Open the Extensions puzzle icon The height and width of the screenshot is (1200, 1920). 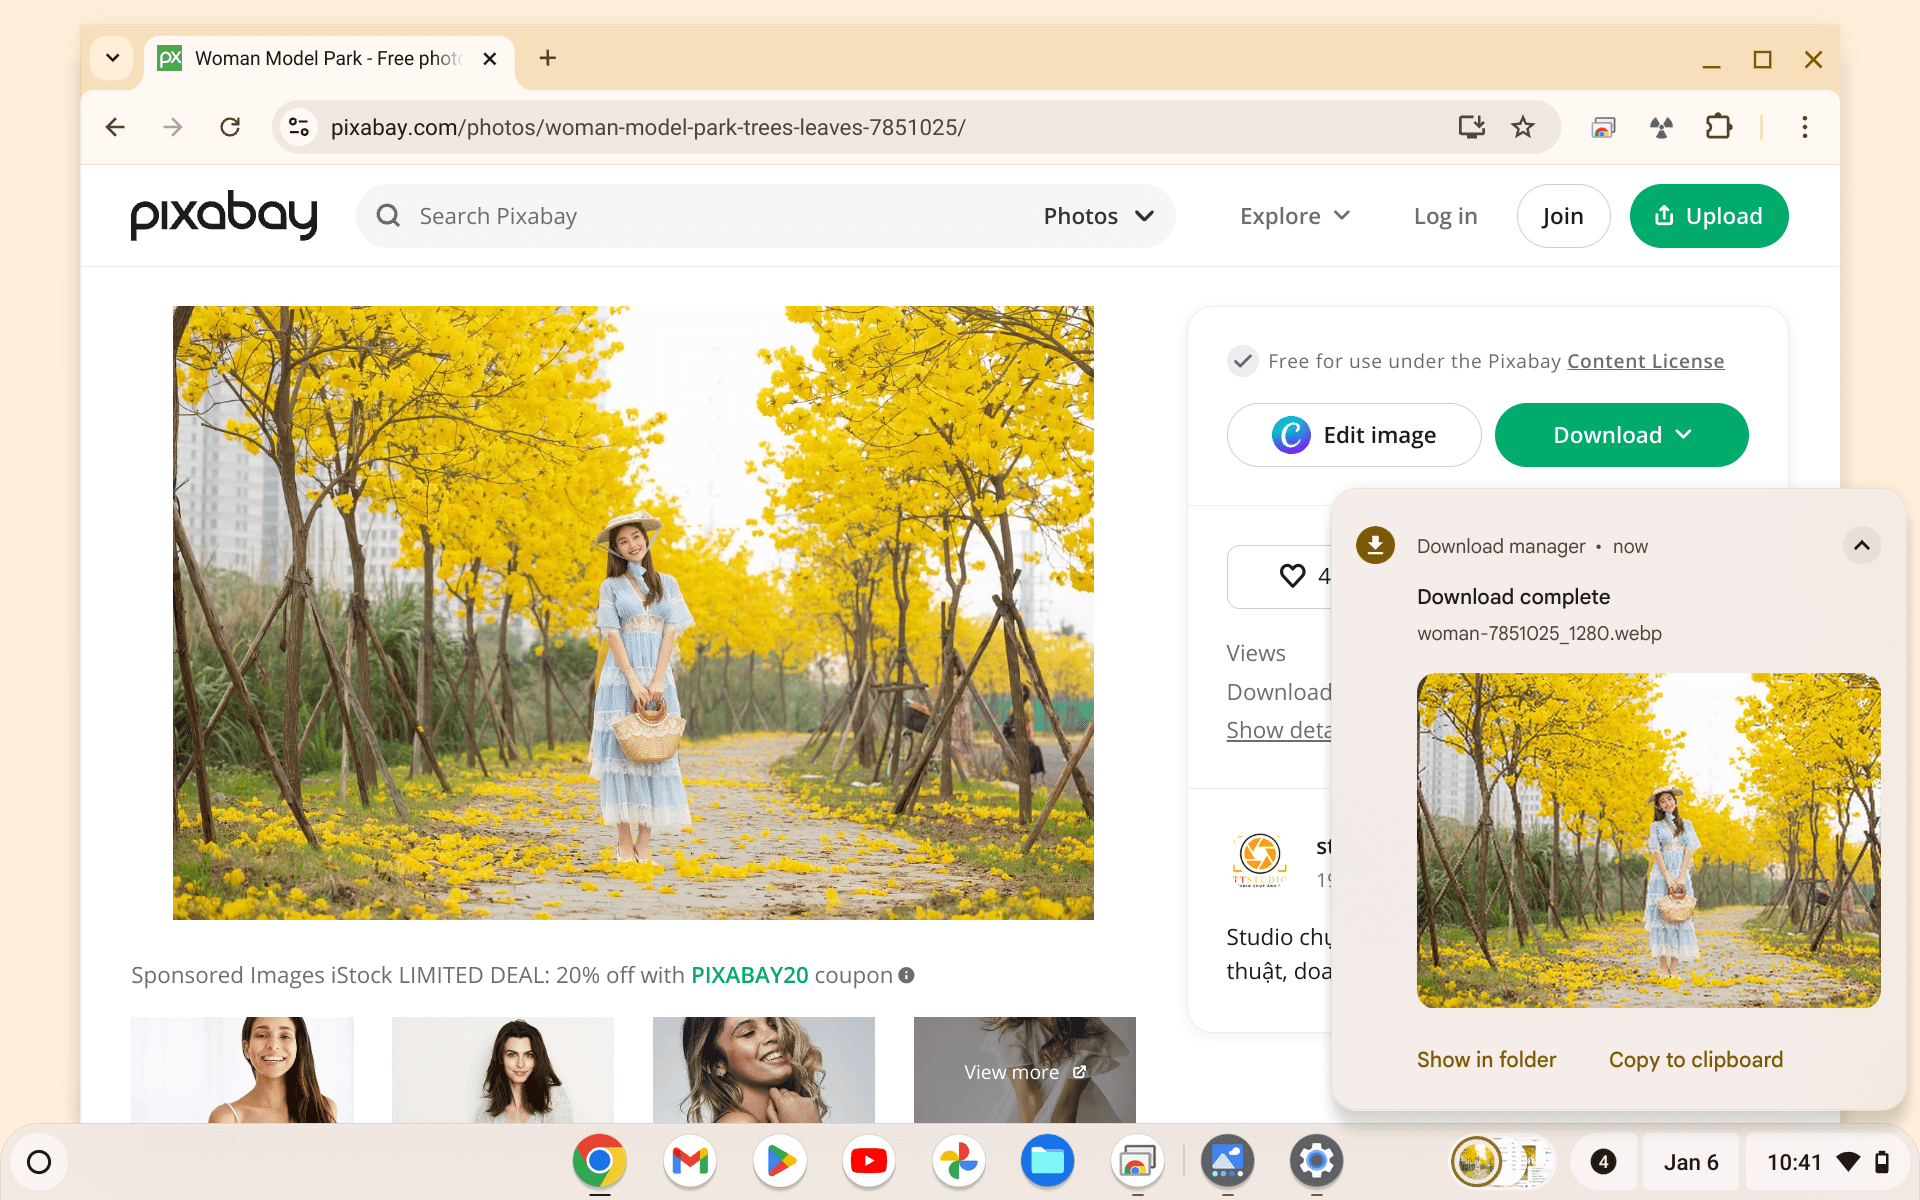(1718, 127)
